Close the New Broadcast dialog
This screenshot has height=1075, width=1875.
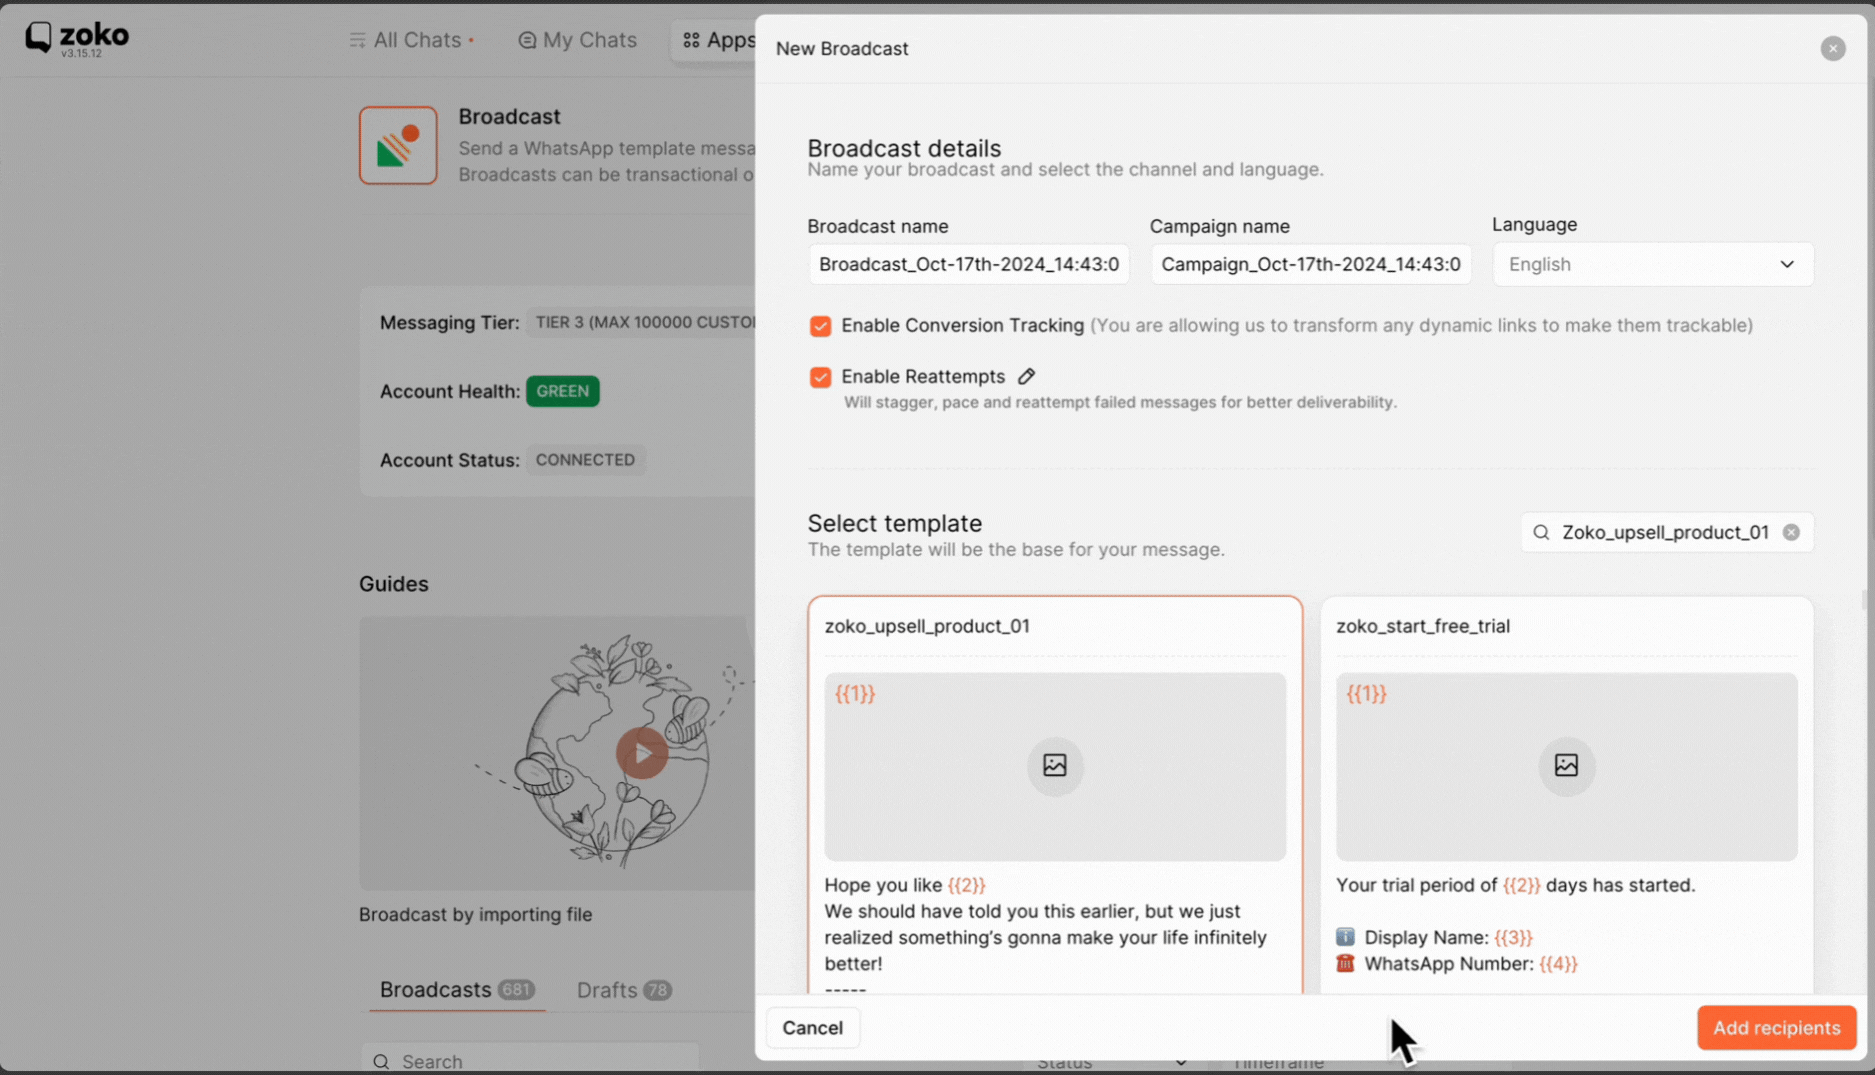click(1832, 48)
